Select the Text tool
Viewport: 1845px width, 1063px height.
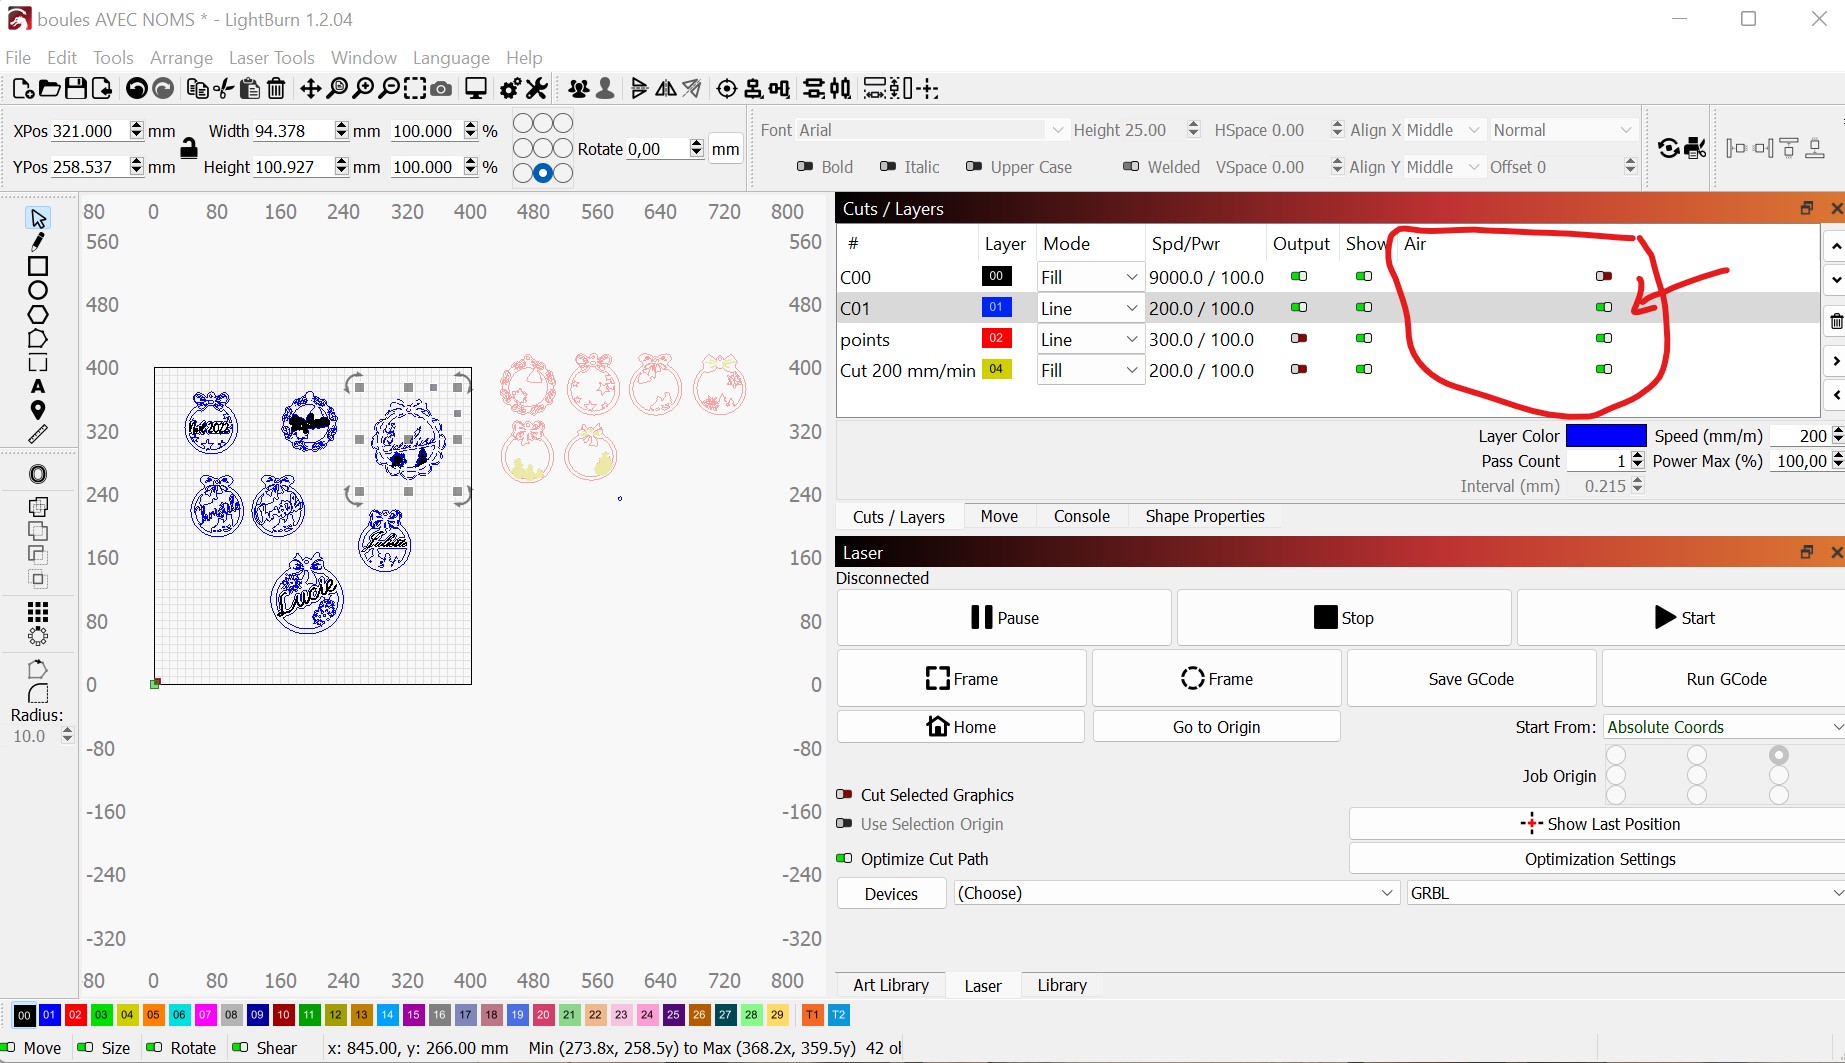pyautogui.click(x=38, y=386)
